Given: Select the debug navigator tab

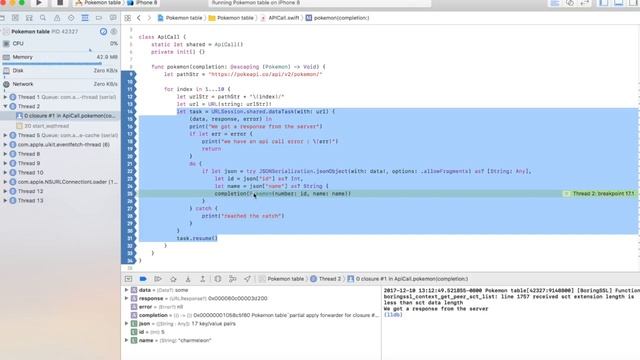Looking at the screenshot, I should pyautogui.click(x=85, y=18).
